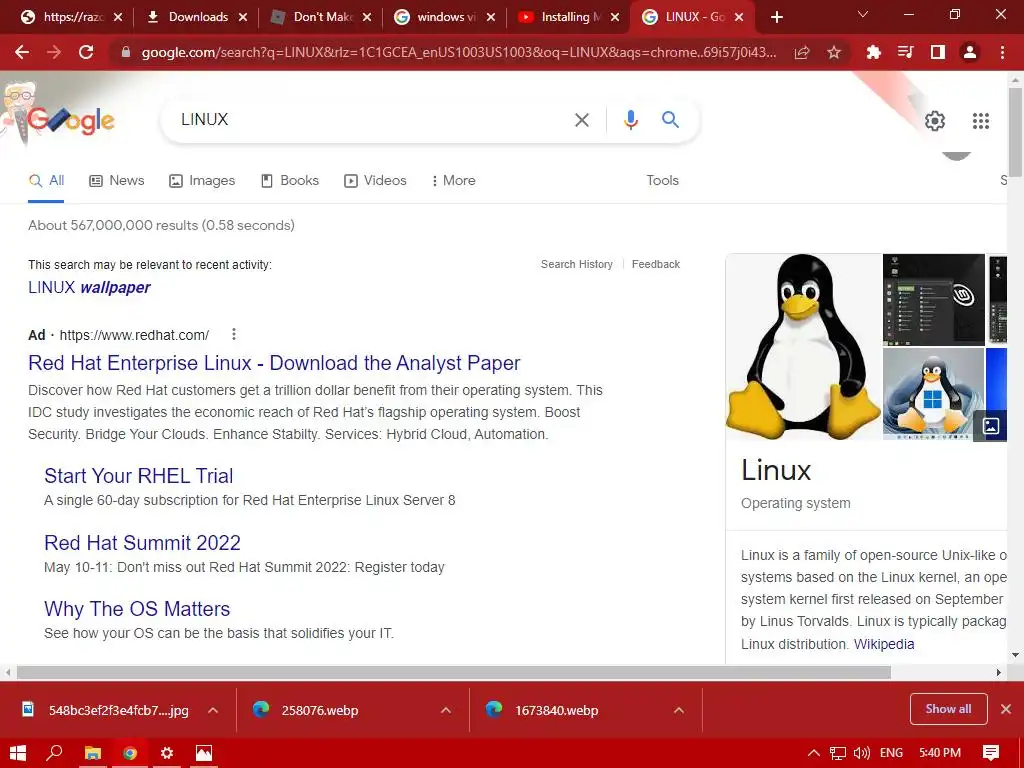The width and height of the screenshot is (1024, 768).
Task: Open a new browser tab
Action: click(x=776, y=17)
